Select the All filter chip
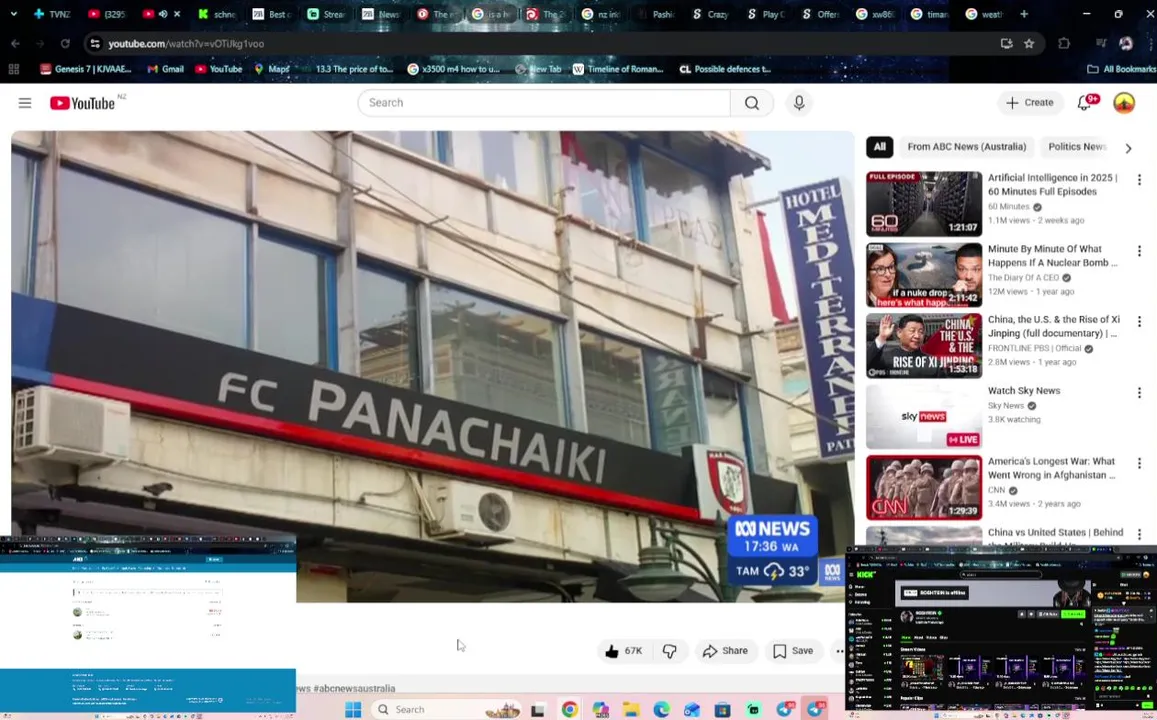This screenshot has width=1157, height=720. (880, 147)
